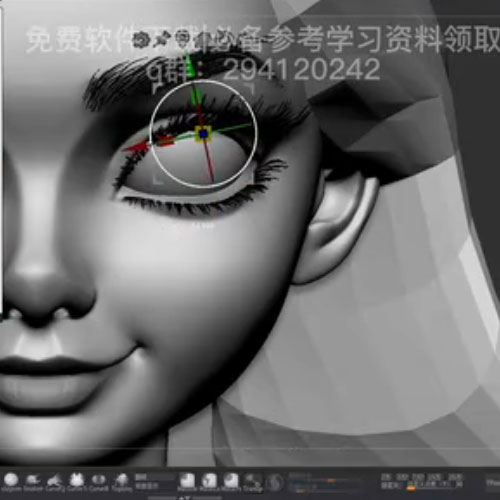Screen dimensions: 500x500
Task: Click gizmo location marker icon
Action: pyautogui.click(x=182, y=39)
